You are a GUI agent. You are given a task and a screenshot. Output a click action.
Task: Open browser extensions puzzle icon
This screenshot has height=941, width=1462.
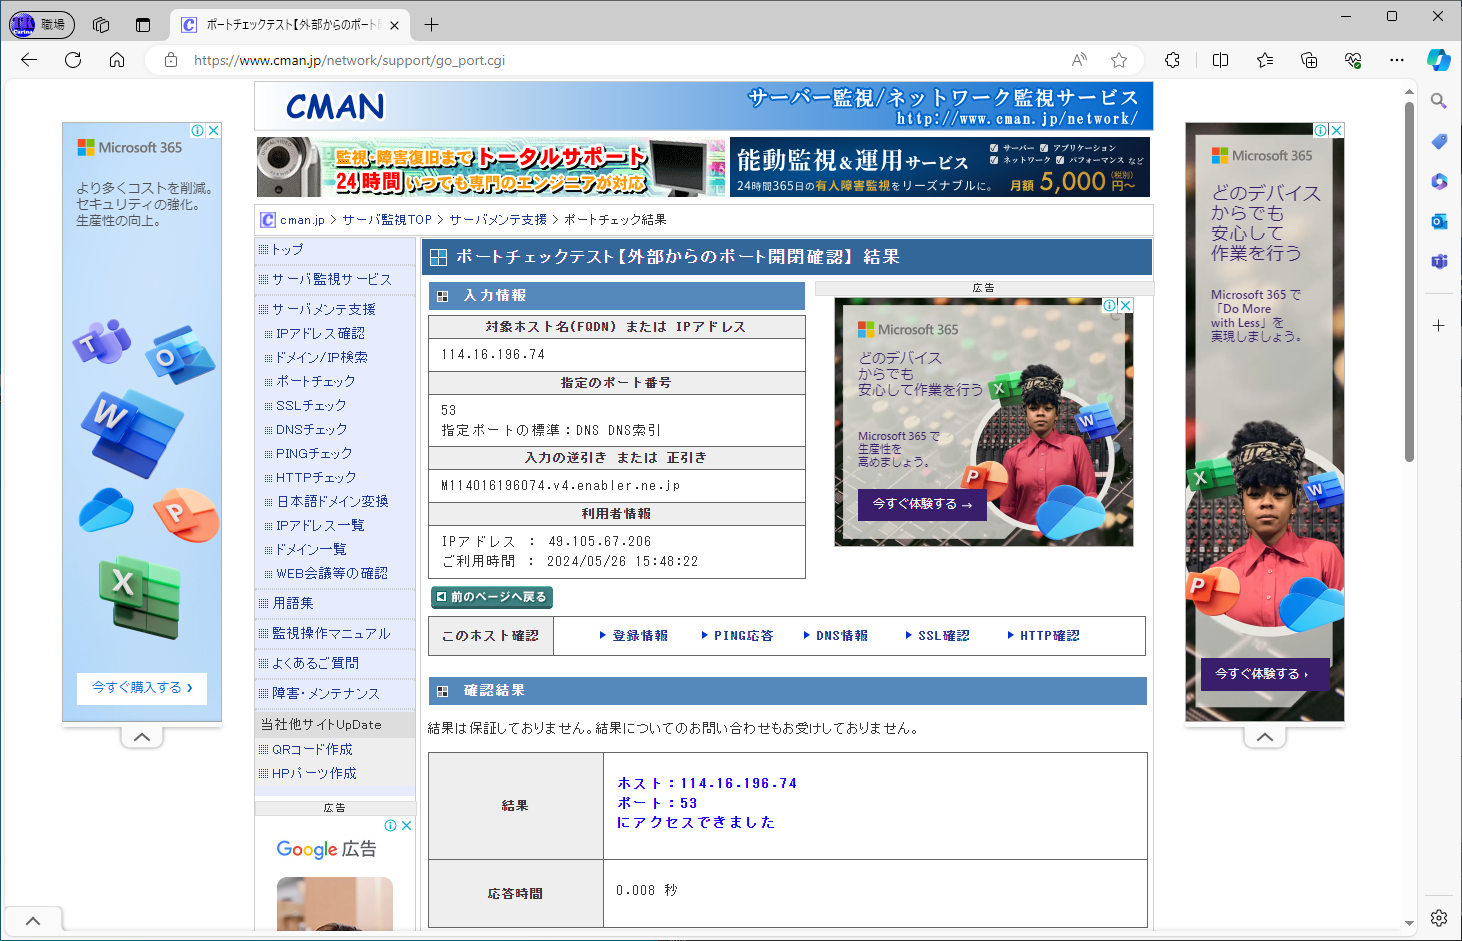1173,60
